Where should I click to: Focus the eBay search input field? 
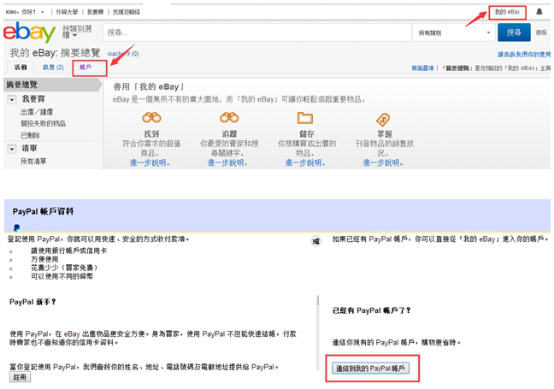(257, 33)
